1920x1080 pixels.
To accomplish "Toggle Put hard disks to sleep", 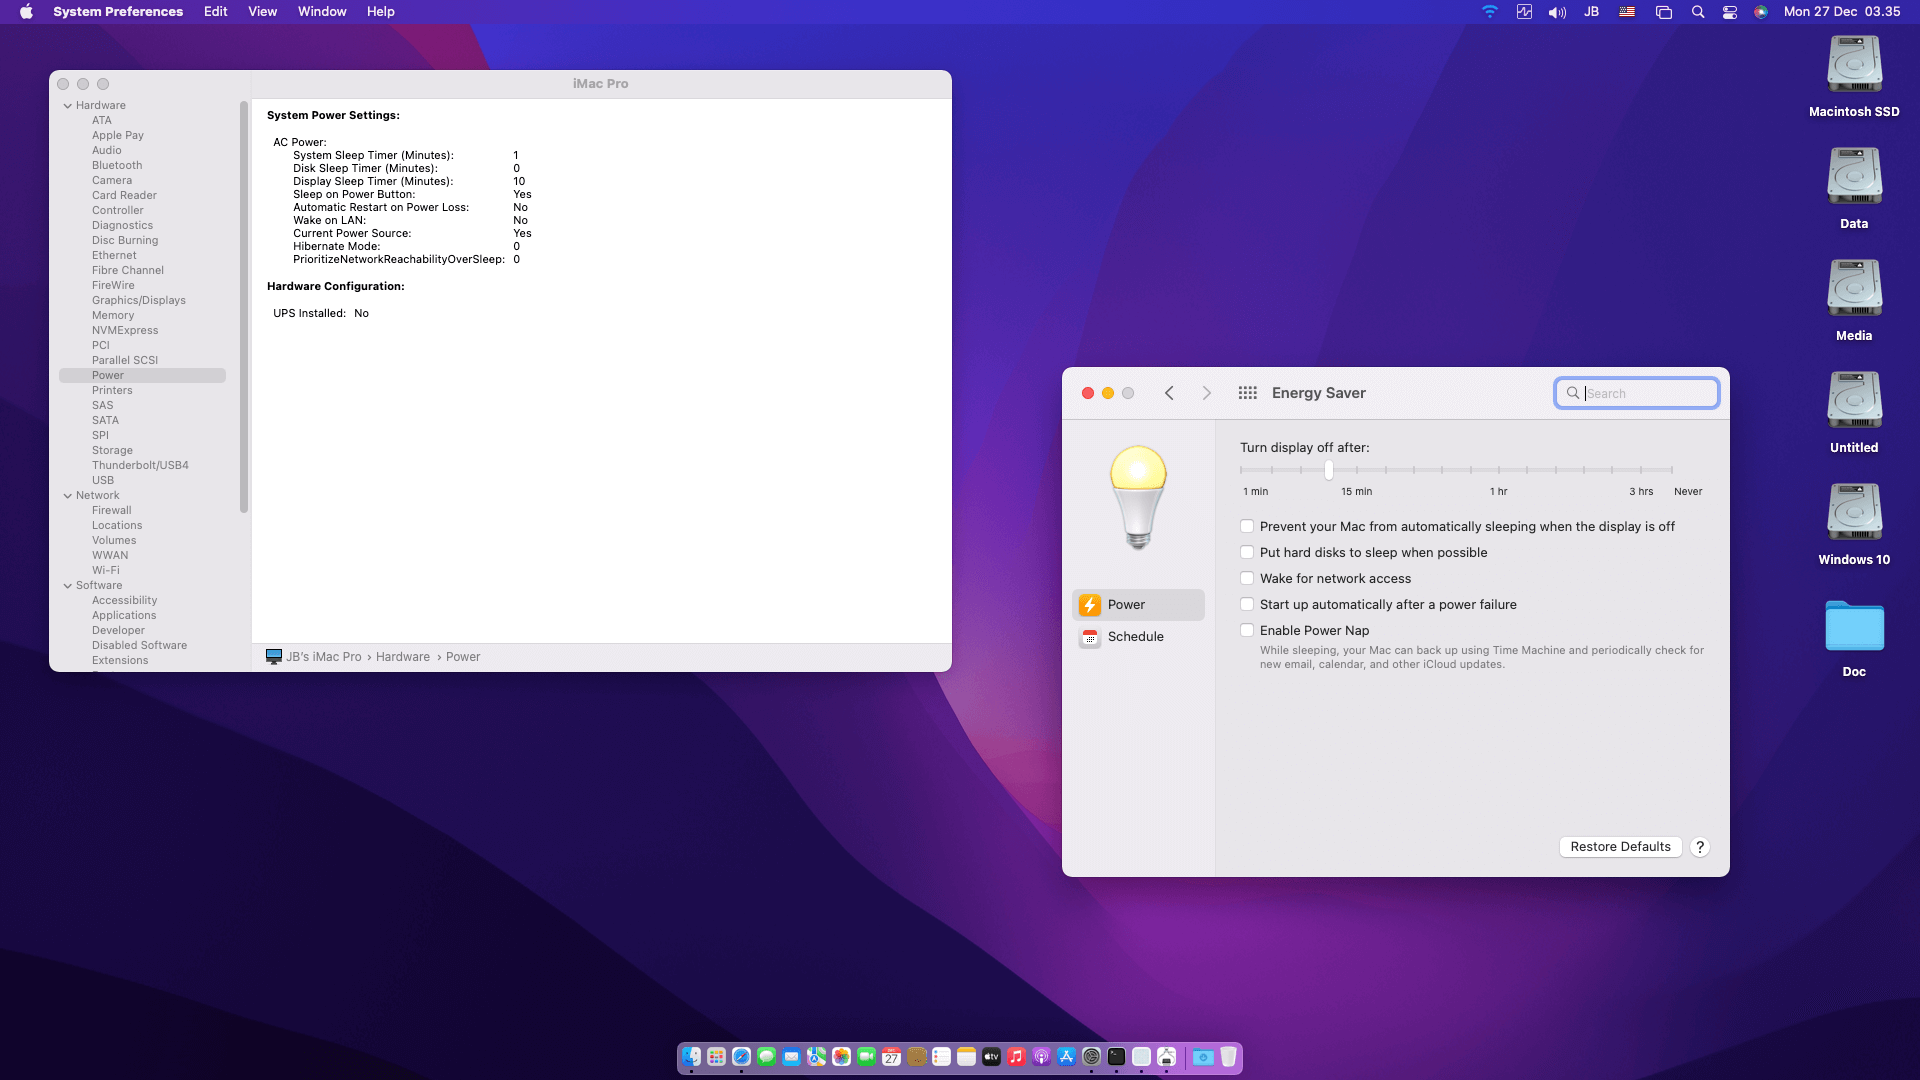I will (x=1247, y=552).
